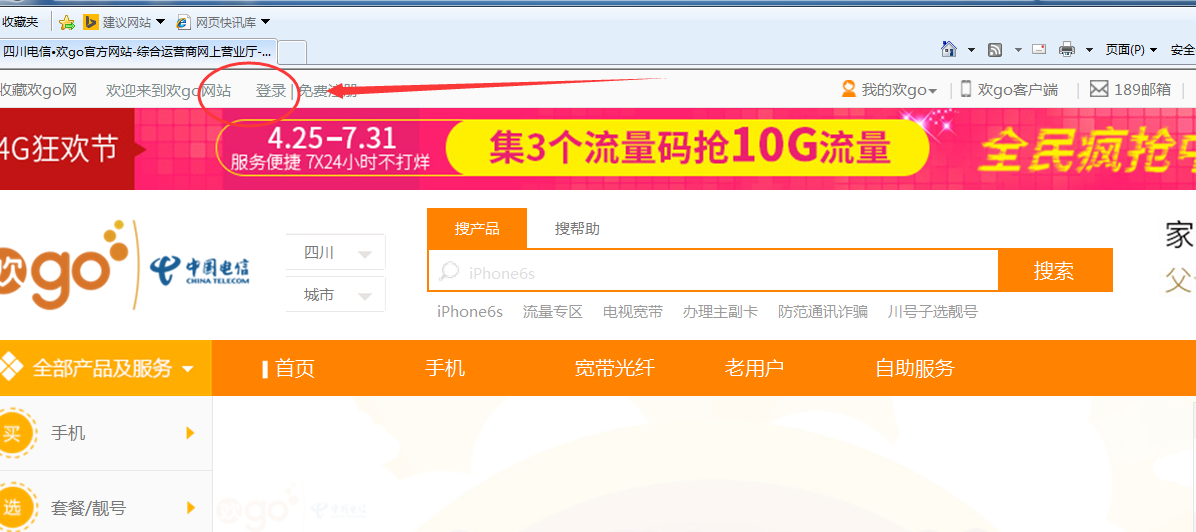Click the 办理主副卡 keyword link
This screenshot has height=532, width=1196.
tap(720, 311)
